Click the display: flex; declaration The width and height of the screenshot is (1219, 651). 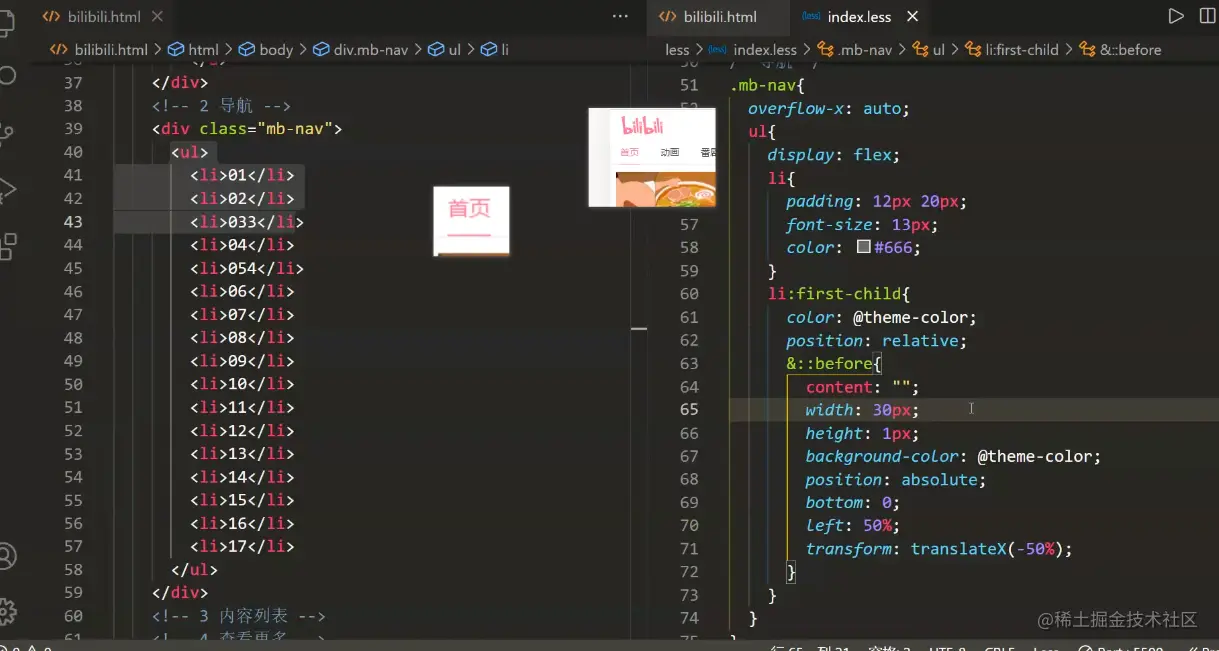(834, 155)
